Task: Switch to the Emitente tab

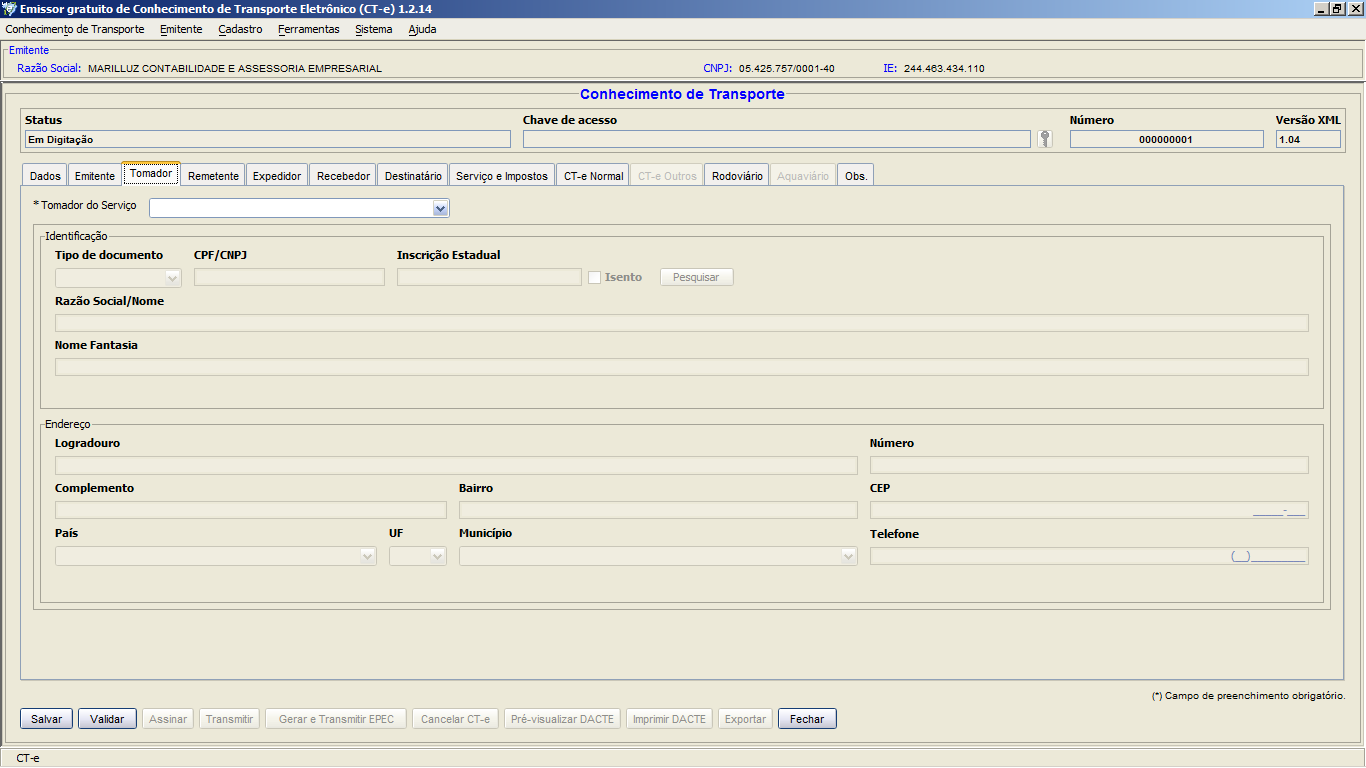Action: coord(95,176)
